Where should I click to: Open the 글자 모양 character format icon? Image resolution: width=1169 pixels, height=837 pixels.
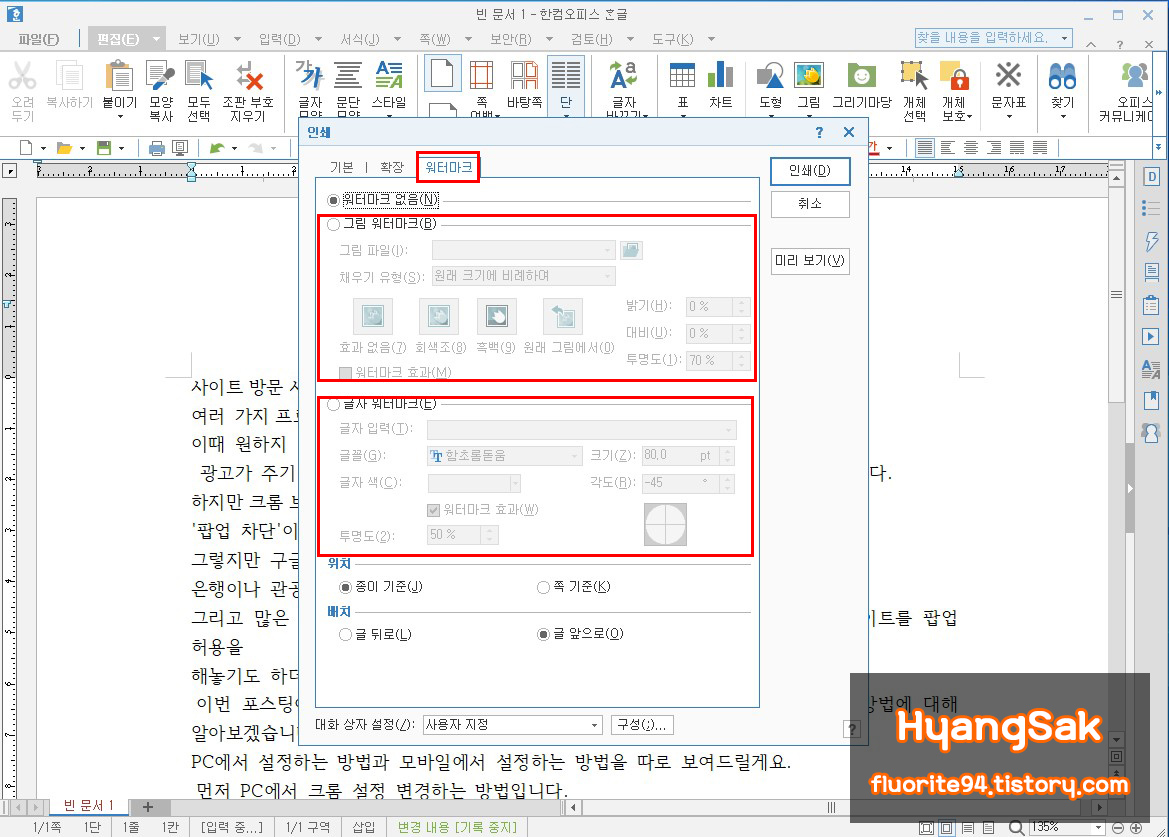coord(309,76)
